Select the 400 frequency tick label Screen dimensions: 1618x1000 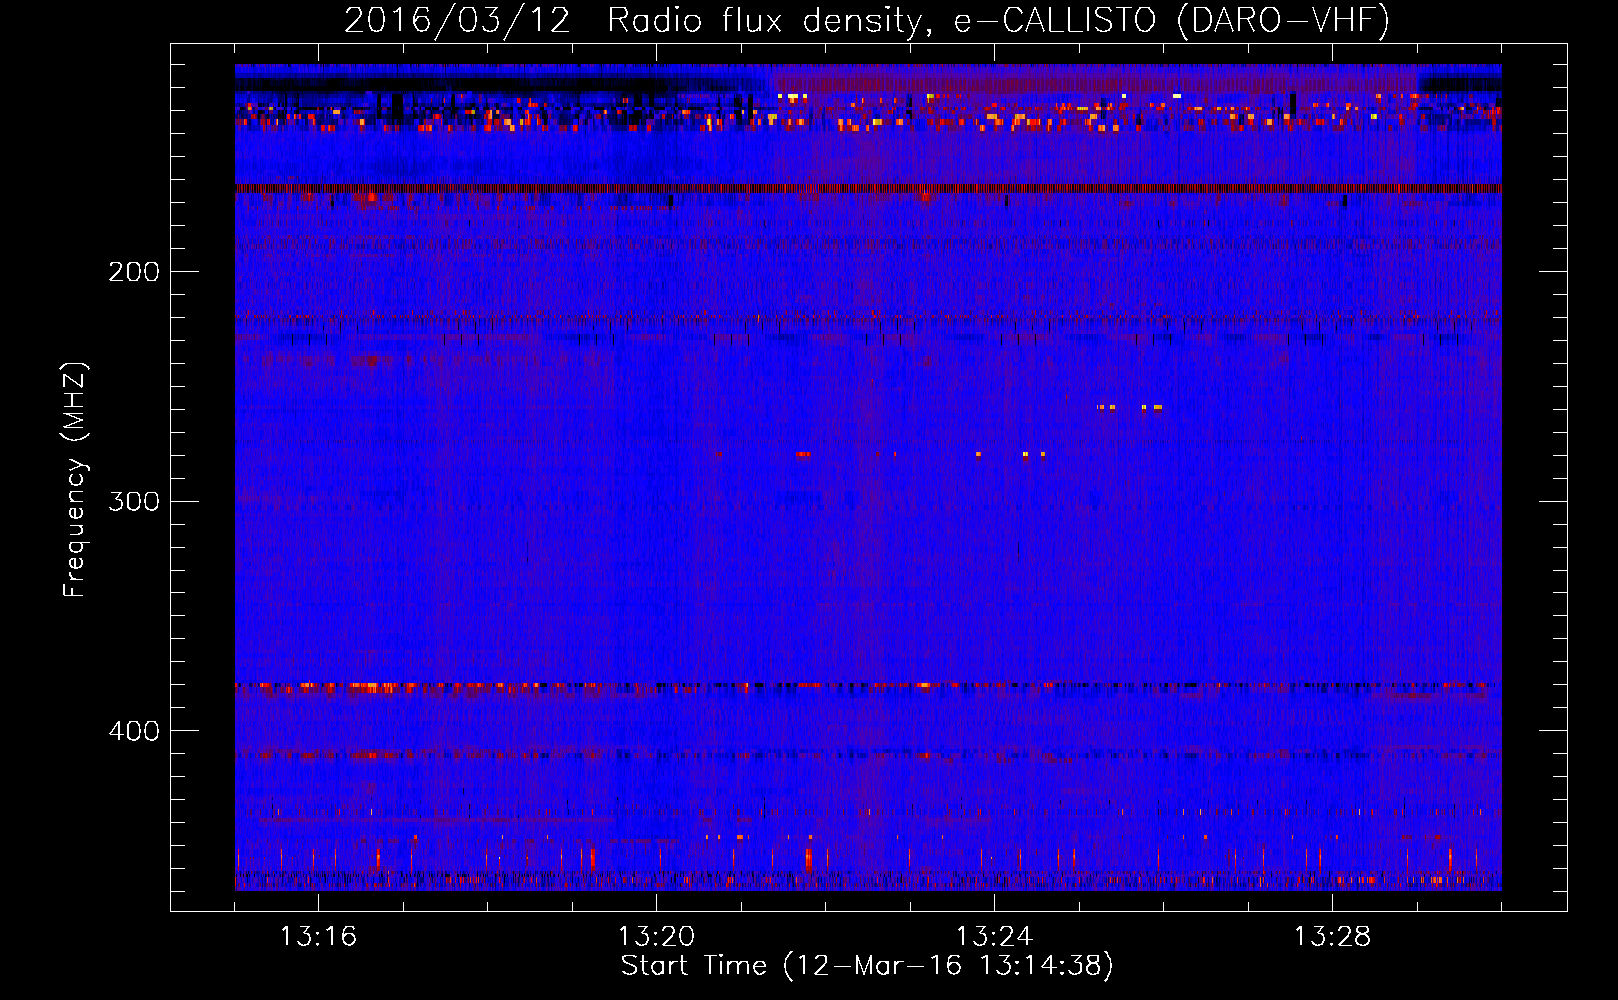(134, 731)
